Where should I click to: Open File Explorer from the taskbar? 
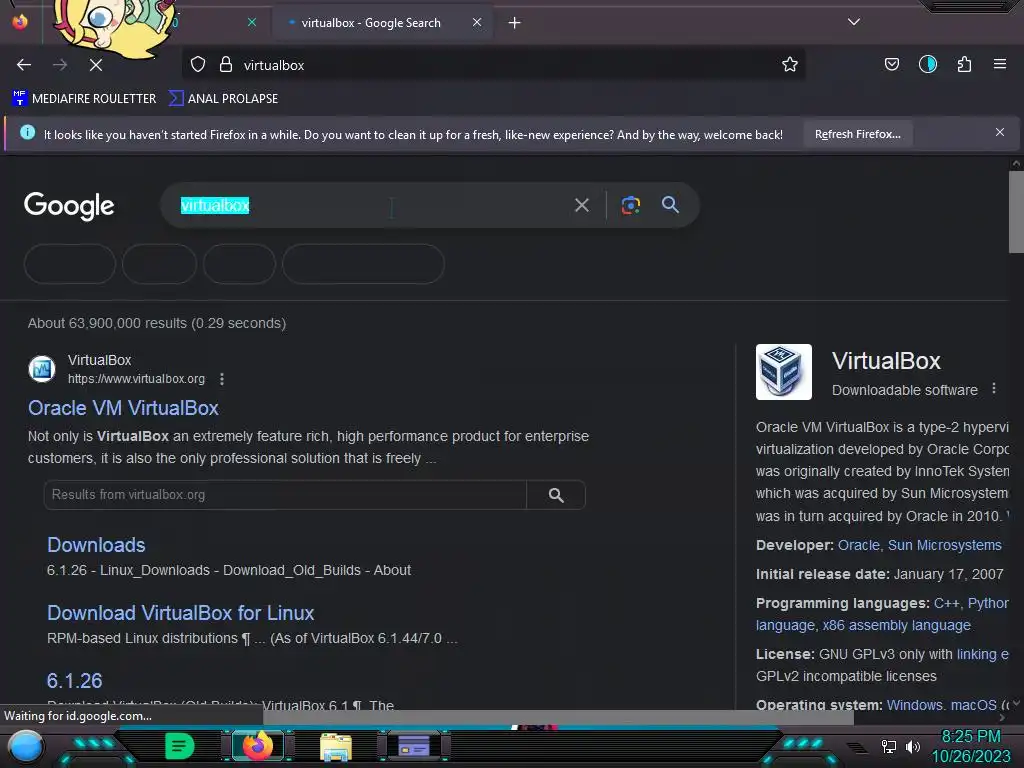click(336, 746)
